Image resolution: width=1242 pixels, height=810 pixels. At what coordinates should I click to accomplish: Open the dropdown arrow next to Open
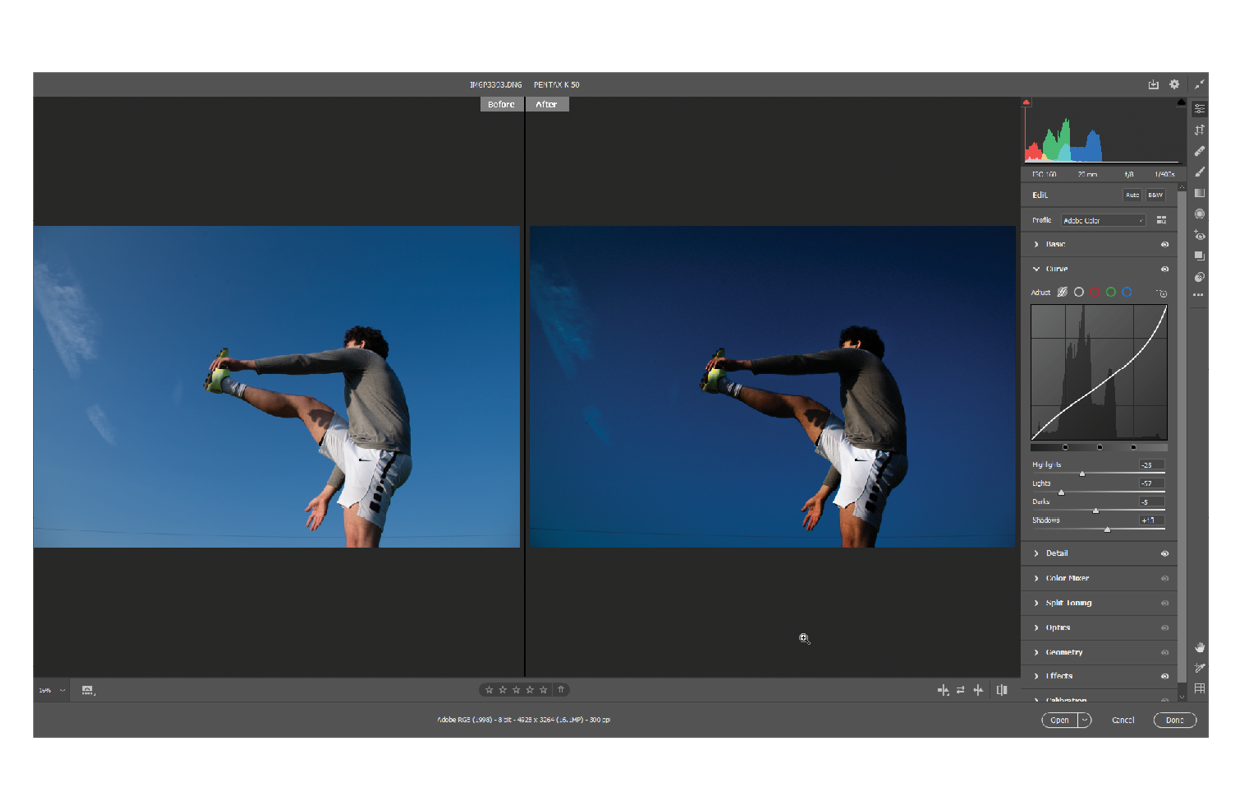(1085, 720)
